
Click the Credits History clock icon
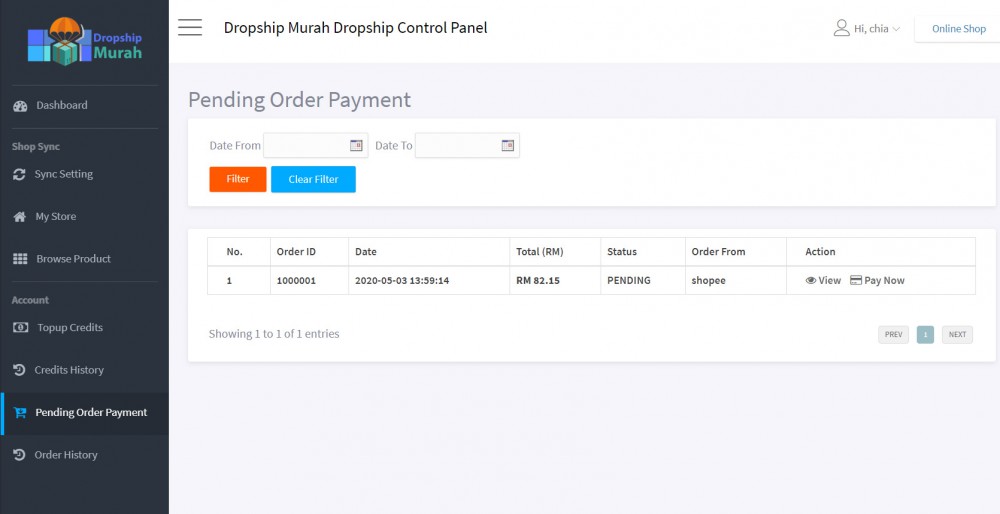click(19, 370)
